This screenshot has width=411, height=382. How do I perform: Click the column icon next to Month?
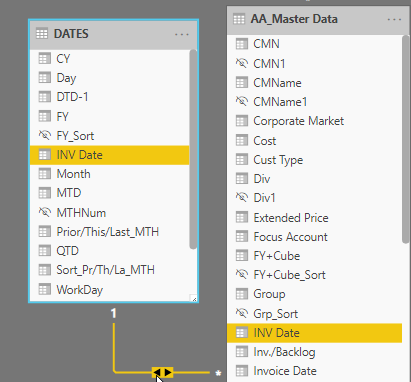(45, 174)
